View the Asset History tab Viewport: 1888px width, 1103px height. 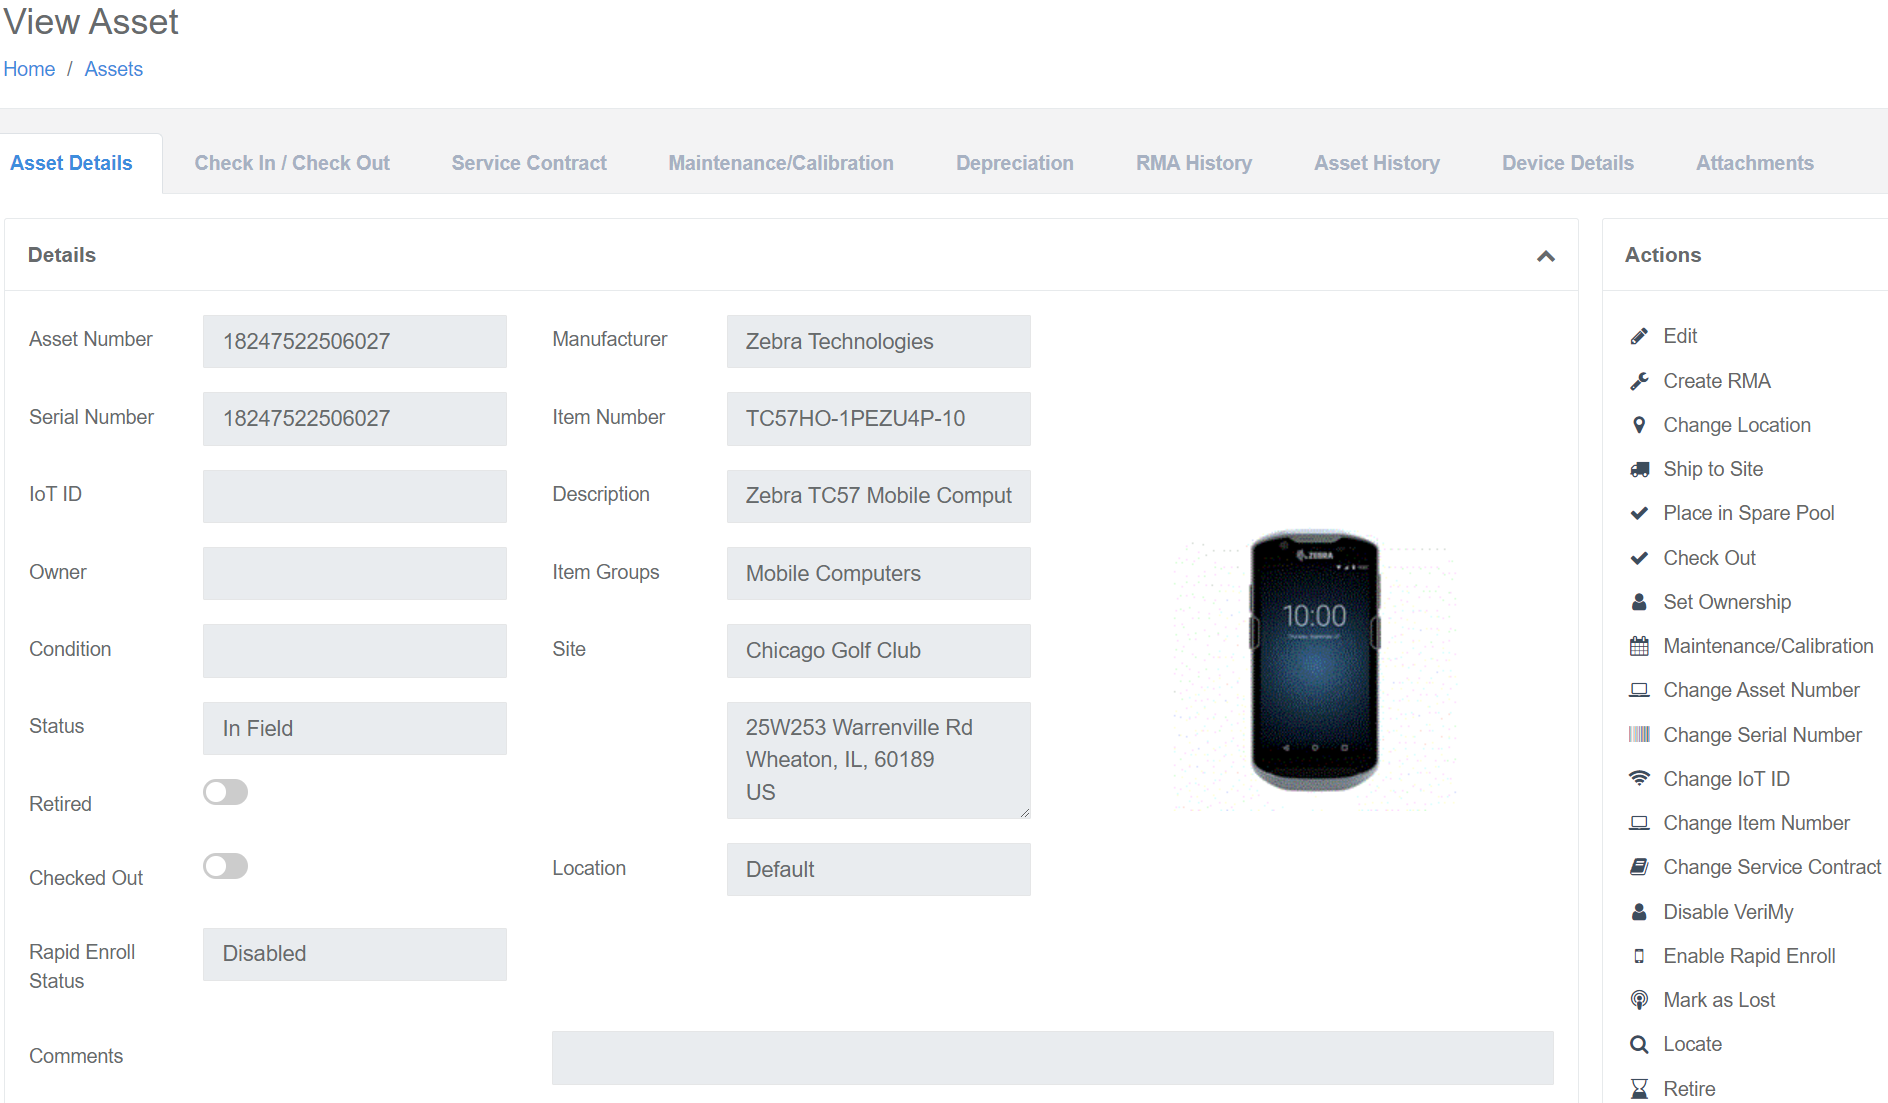pyautogui.click(x=1377, y=163)
